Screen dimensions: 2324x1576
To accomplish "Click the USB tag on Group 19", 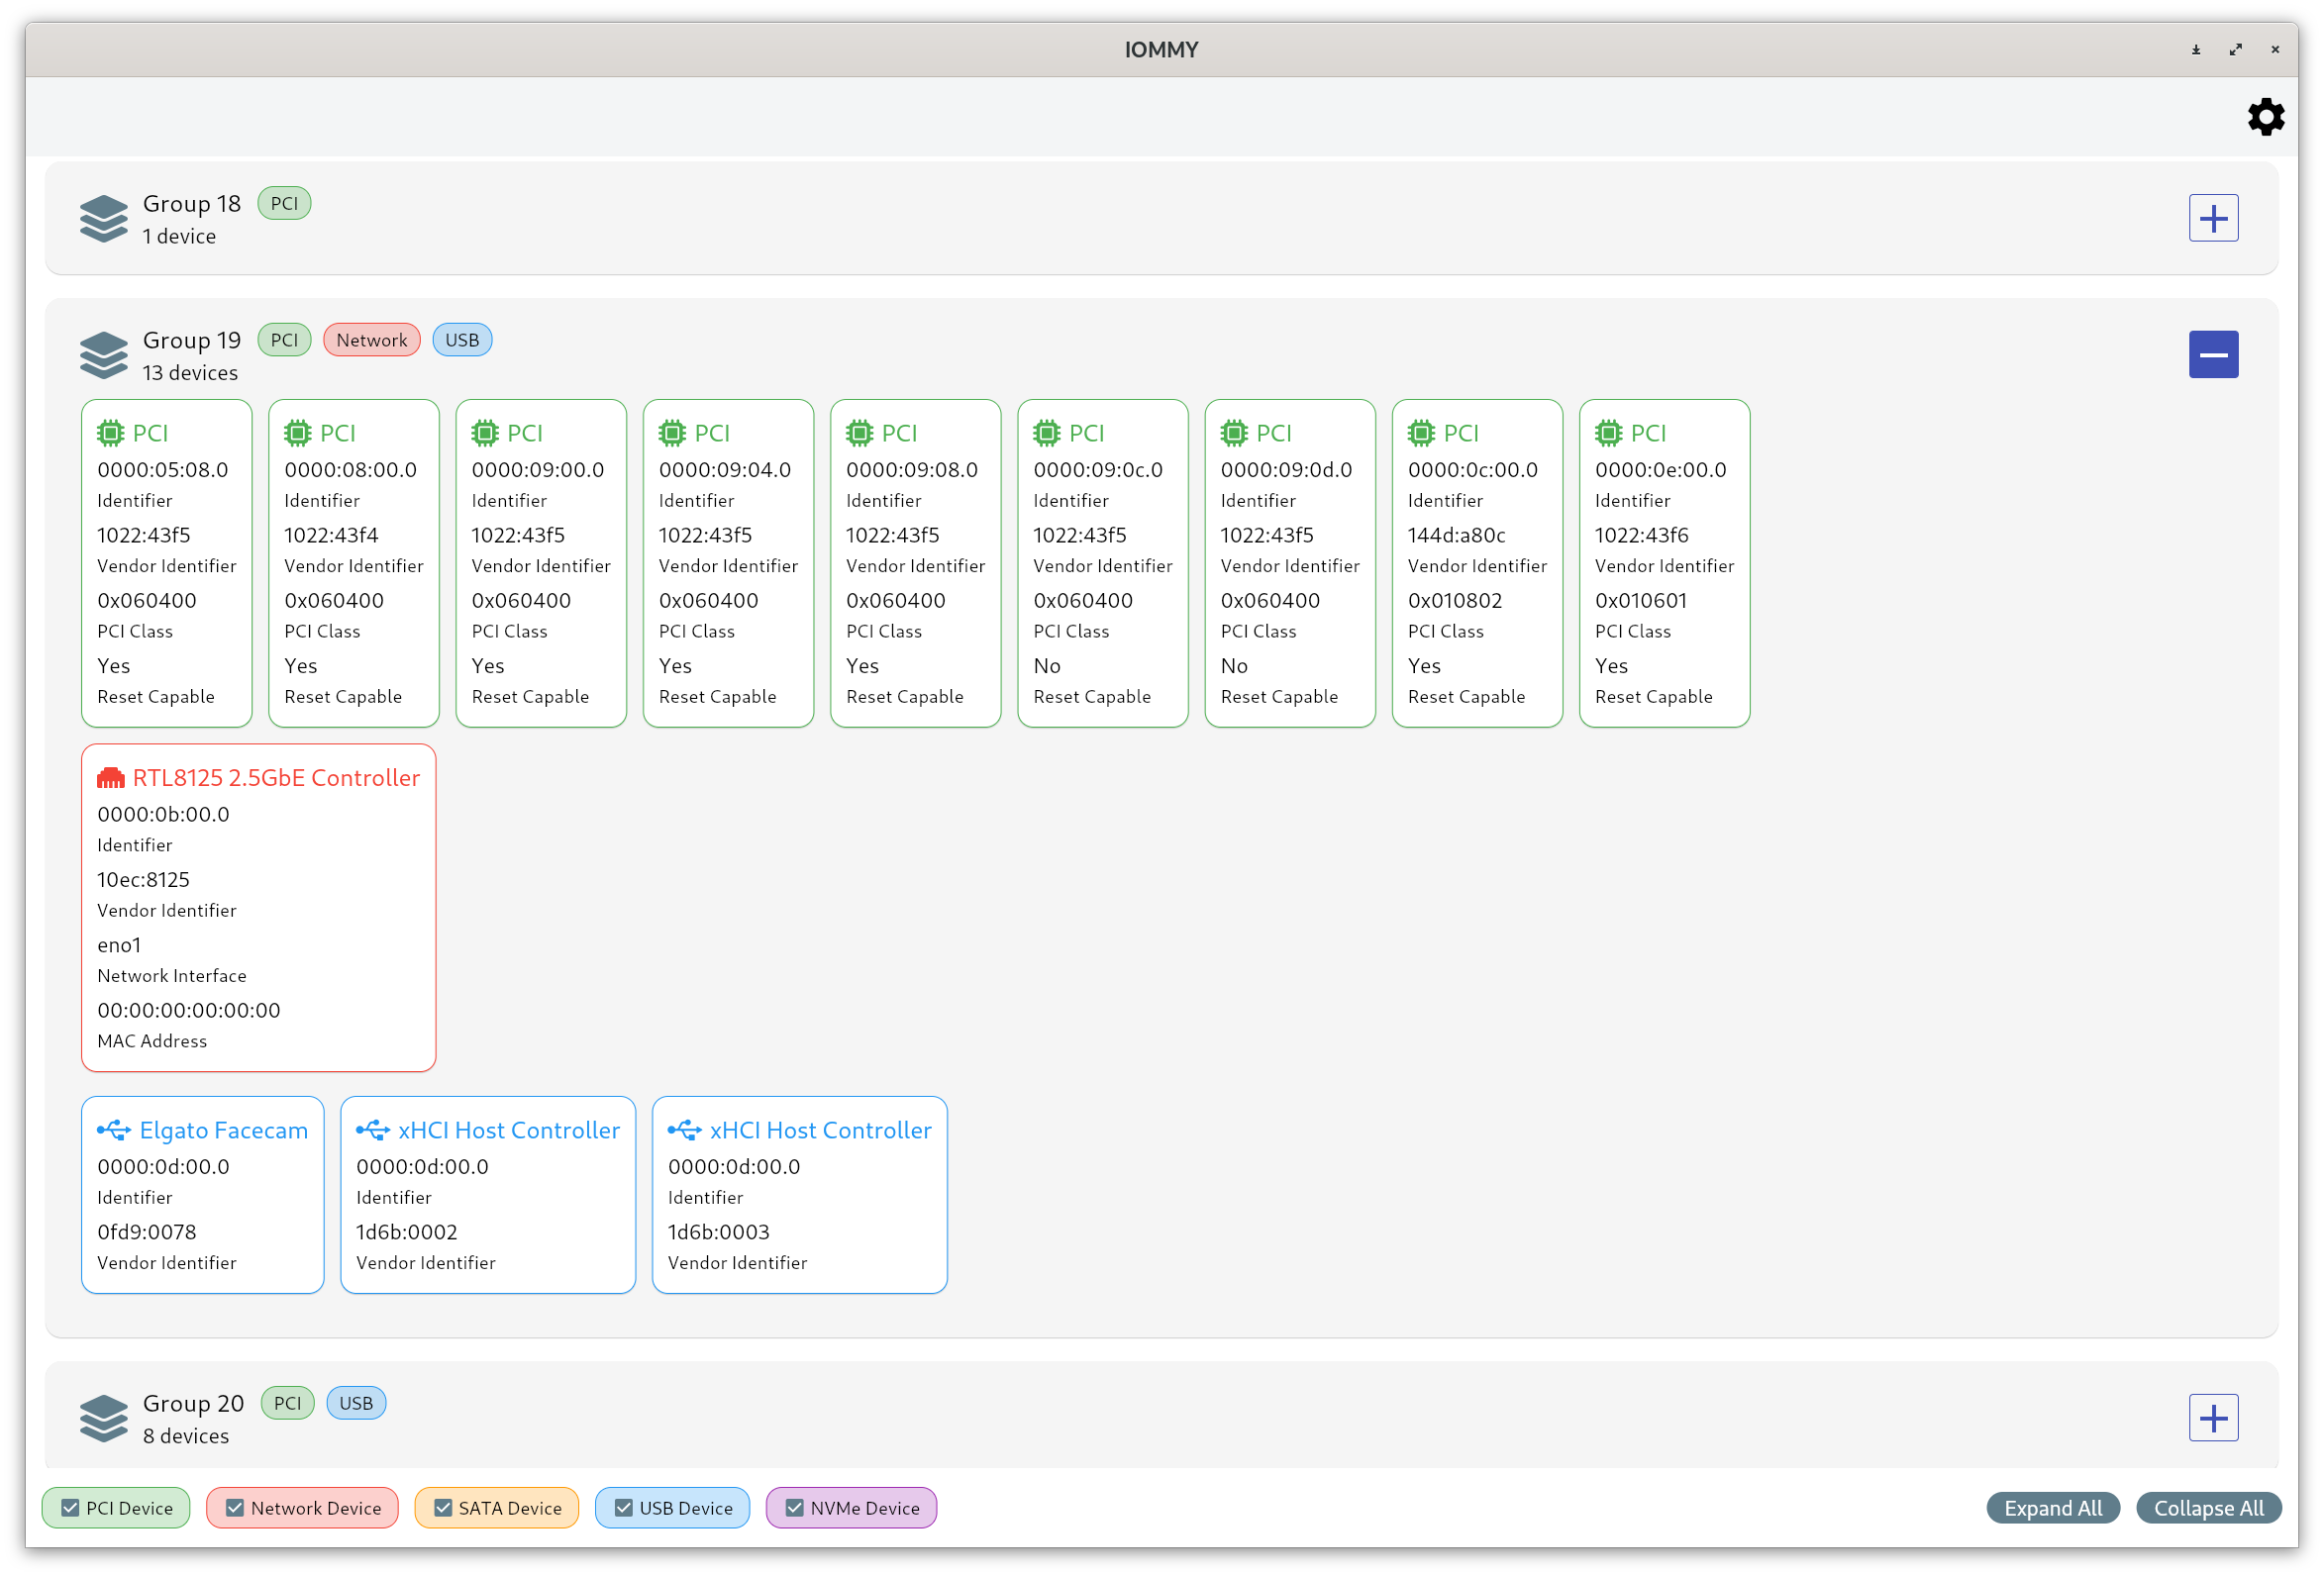I will point(462,340).
